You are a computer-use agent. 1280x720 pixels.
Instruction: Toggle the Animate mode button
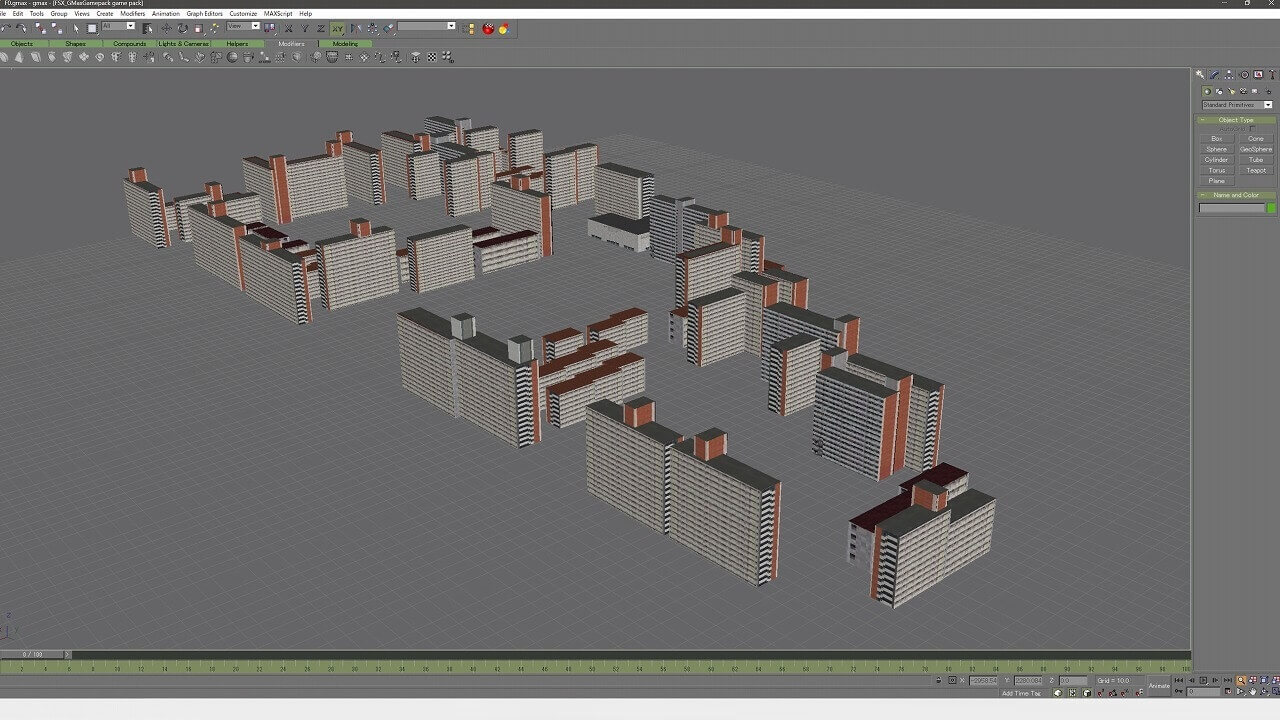(1159, 686)
